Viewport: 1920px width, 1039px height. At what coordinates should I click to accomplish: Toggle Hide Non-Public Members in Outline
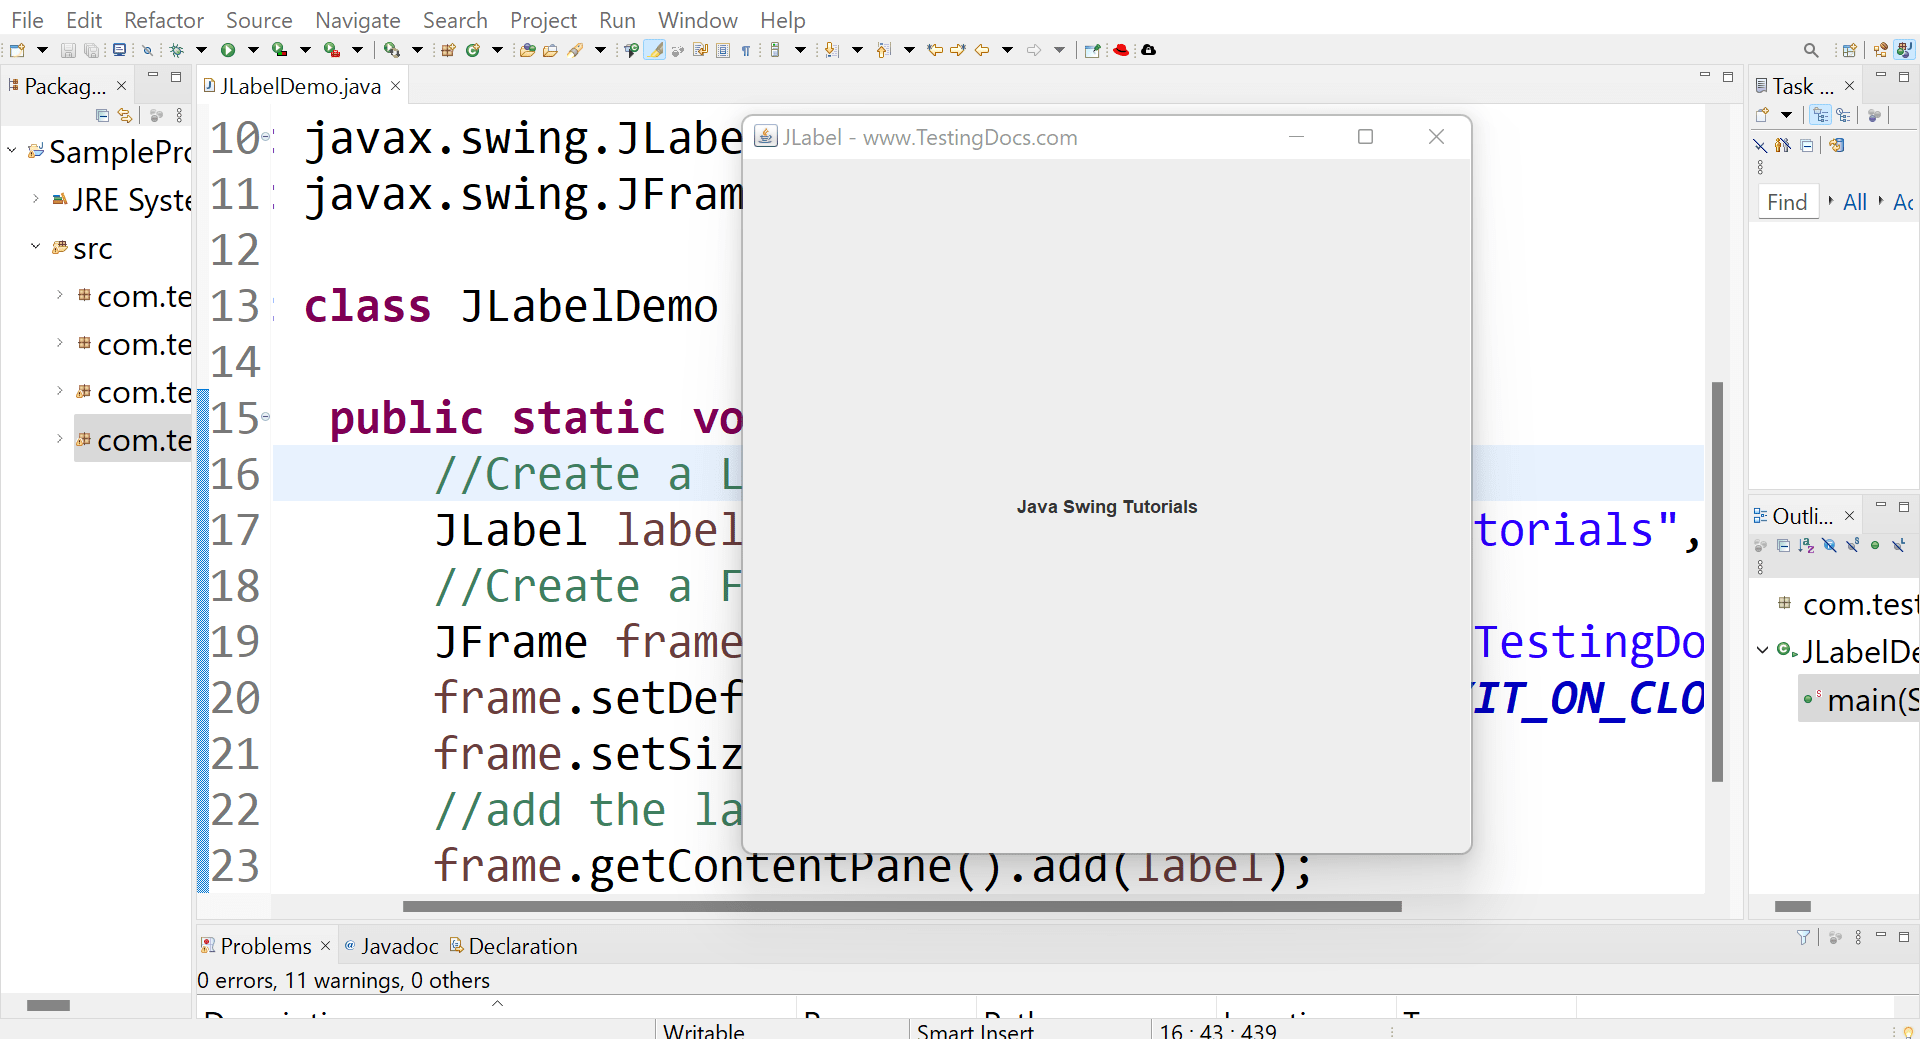click(x=1875, y=545)
